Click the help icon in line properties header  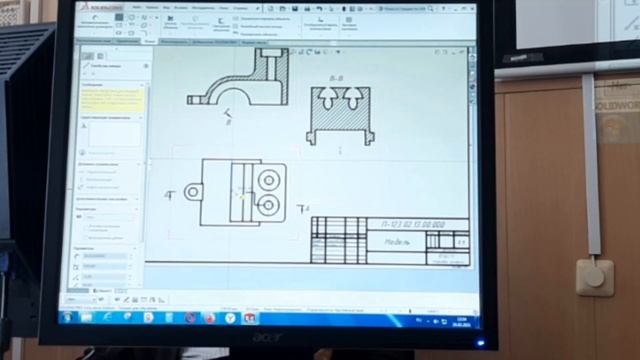[x=146, y=66]
